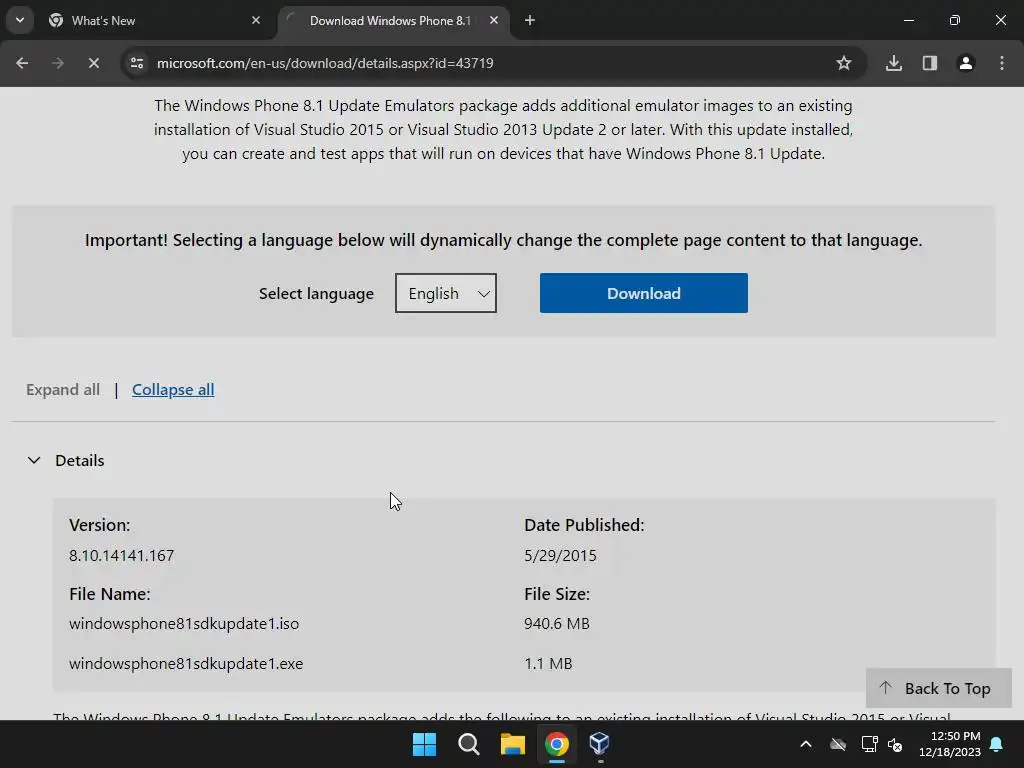This screenshot has width=1024, height=768.
Task: Open the clock showing 12:50 PM
Action: [950, 744]
